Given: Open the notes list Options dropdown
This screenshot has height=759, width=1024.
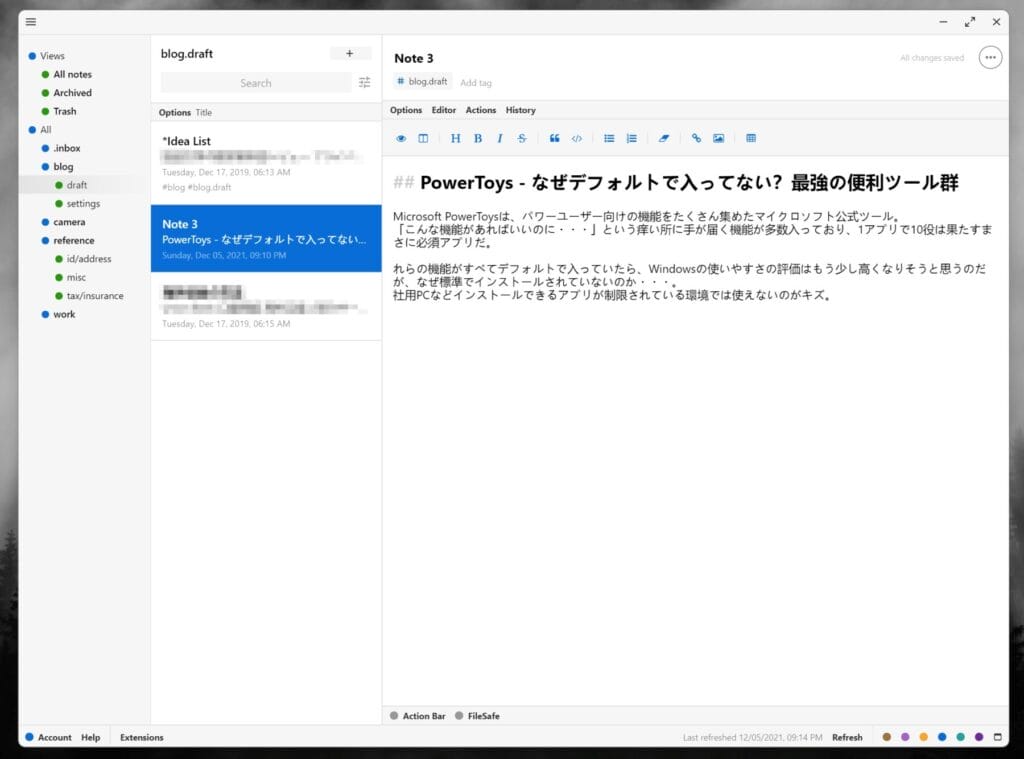Looking at the screenshot, I should (x=175, y=112).
